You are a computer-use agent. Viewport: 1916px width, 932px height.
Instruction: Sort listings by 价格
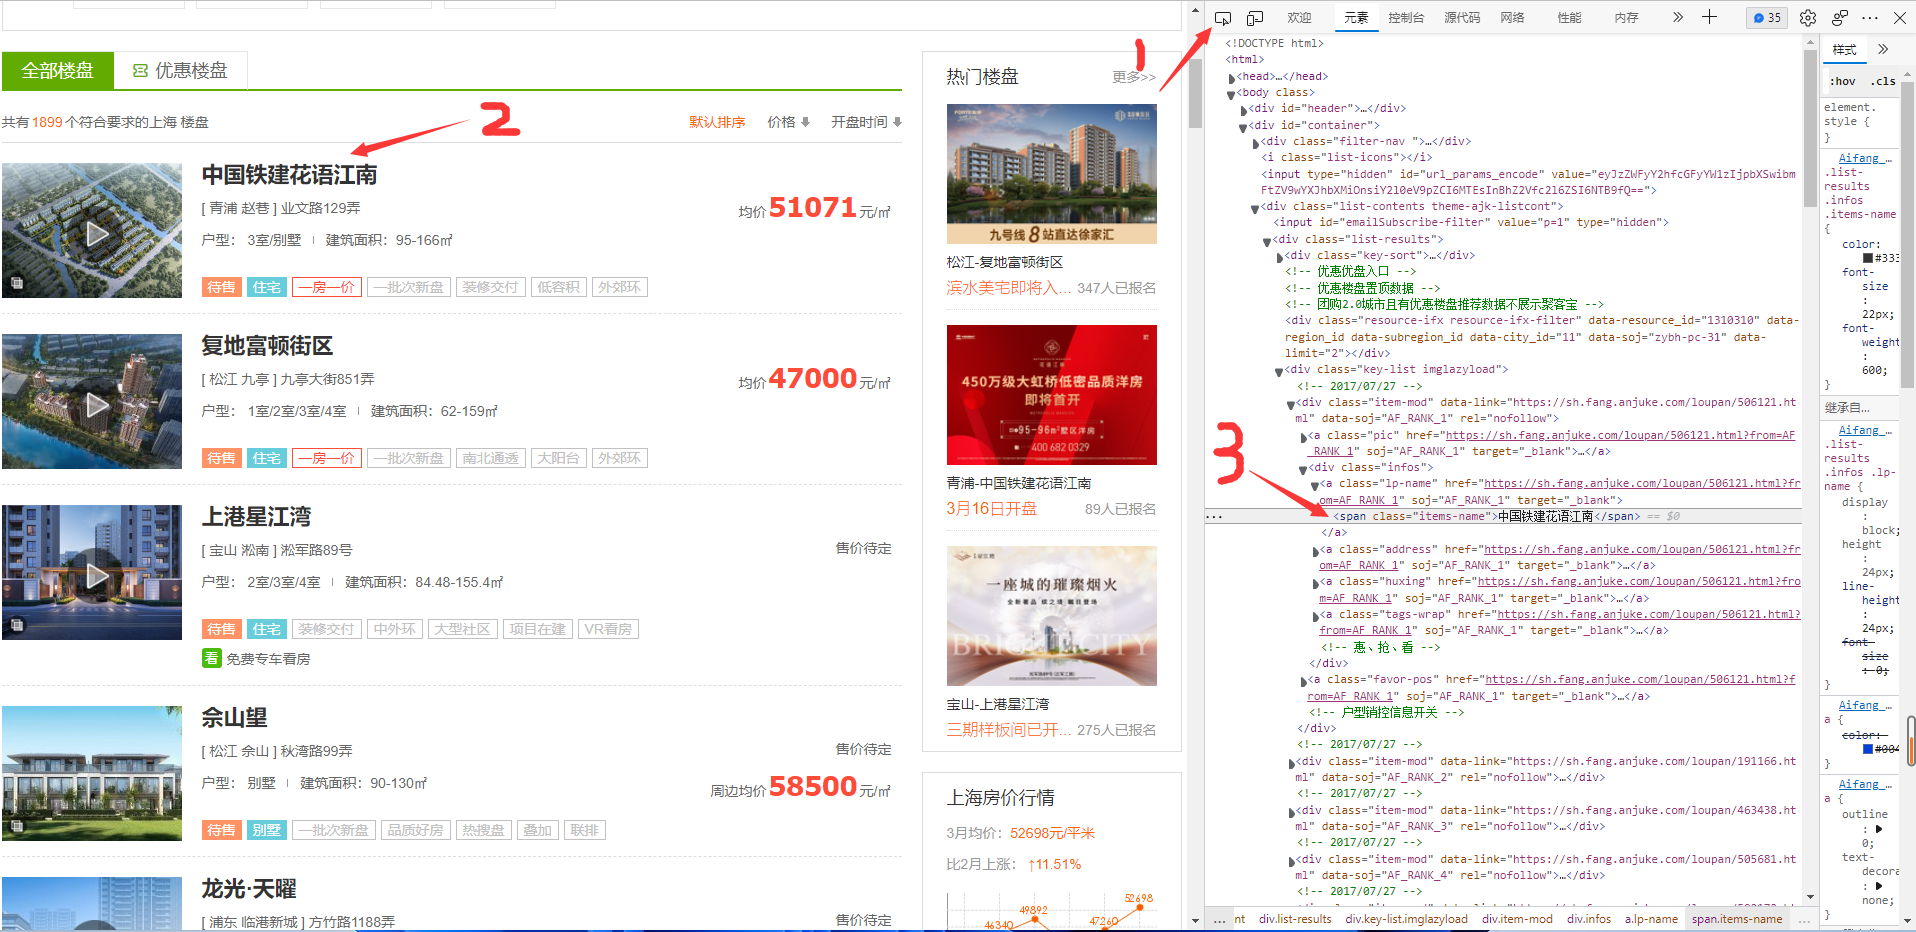[x=788, y=122]
